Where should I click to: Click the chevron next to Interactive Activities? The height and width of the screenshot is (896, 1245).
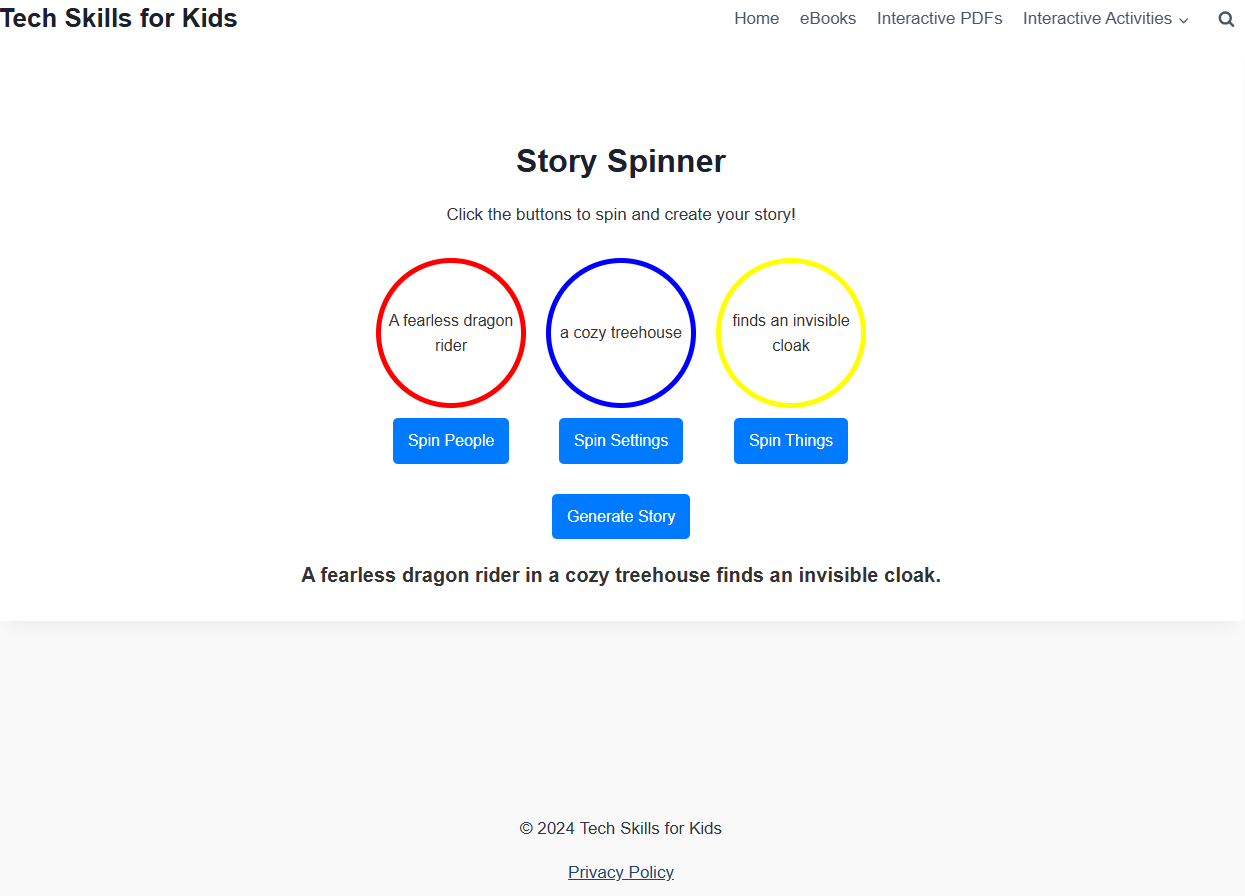1185,19
